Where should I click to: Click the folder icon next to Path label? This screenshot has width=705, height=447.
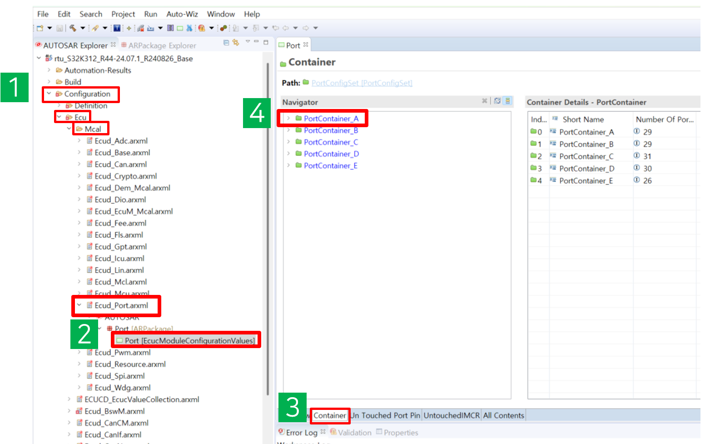pyautogui.click(x=306, y=82)
